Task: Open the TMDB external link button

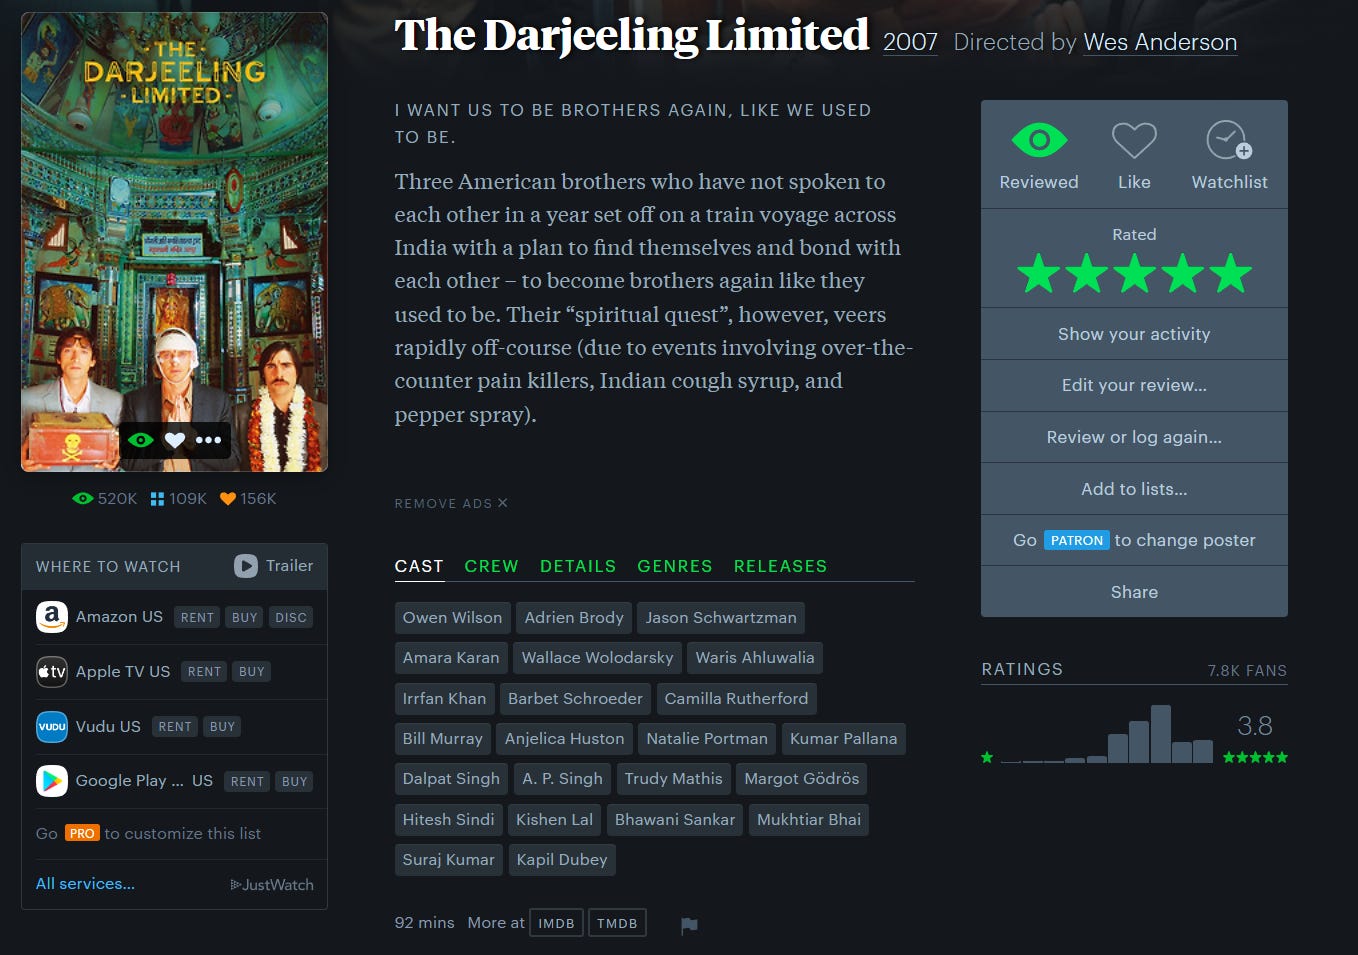Action: (617, 923)
